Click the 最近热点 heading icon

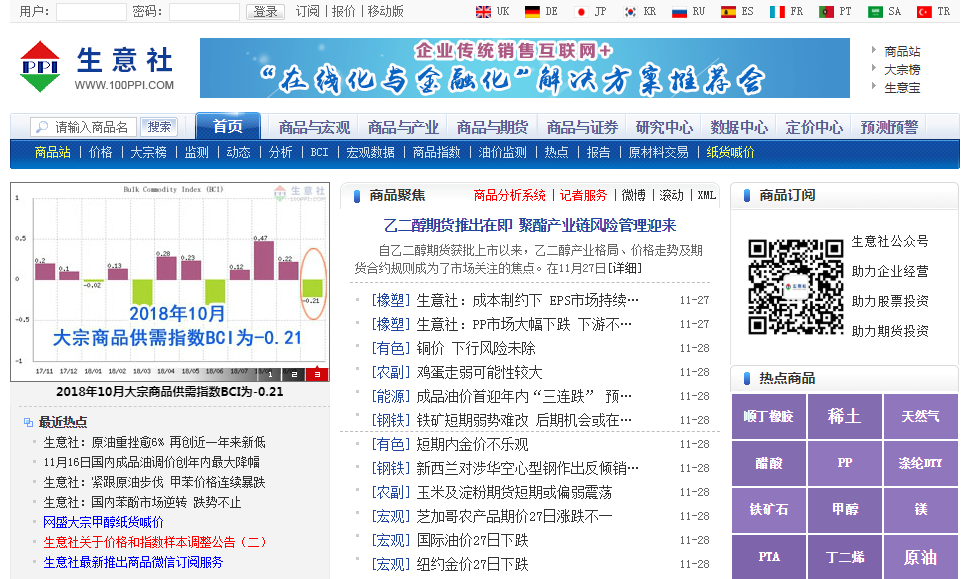[28, 422]
